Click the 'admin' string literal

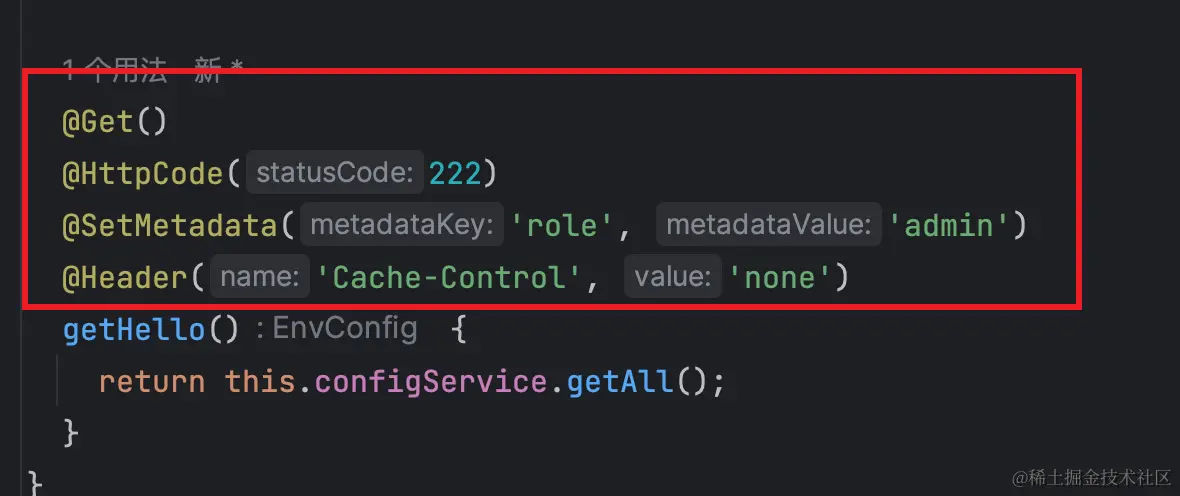point(949,226)
